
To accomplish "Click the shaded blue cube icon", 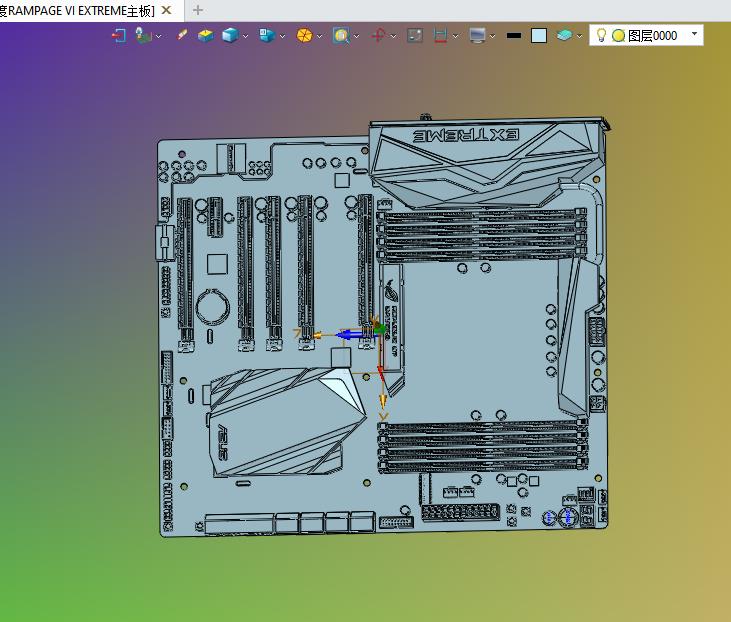I will pyautogui.click(x=230, y=35).
